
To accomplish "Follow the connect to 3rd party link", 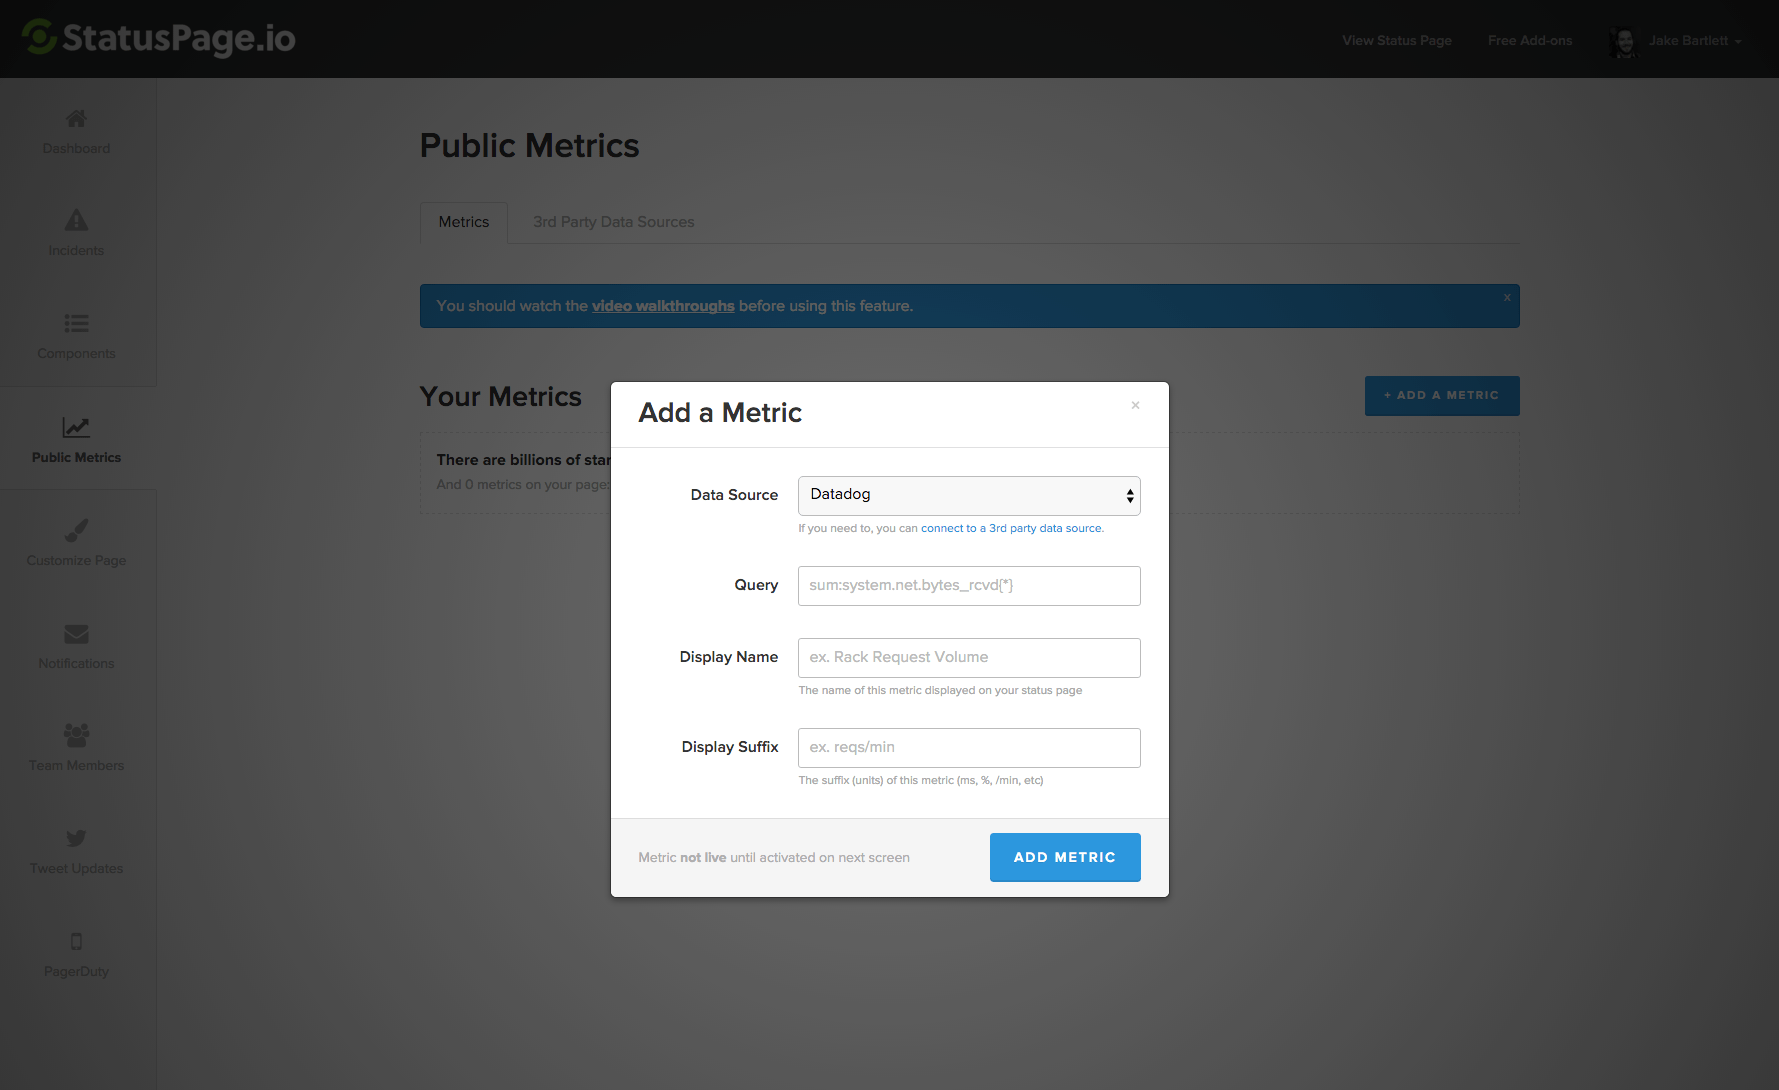I will (x=1011, y=529).
